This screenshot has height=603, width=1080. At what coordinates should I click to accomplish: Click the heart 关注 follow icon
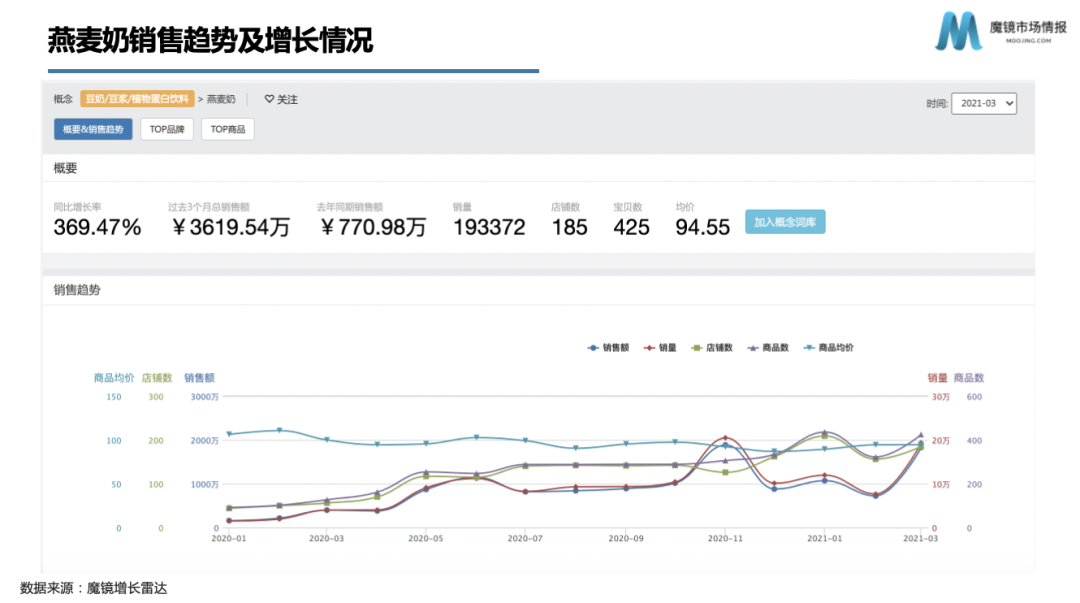(269, 99)
